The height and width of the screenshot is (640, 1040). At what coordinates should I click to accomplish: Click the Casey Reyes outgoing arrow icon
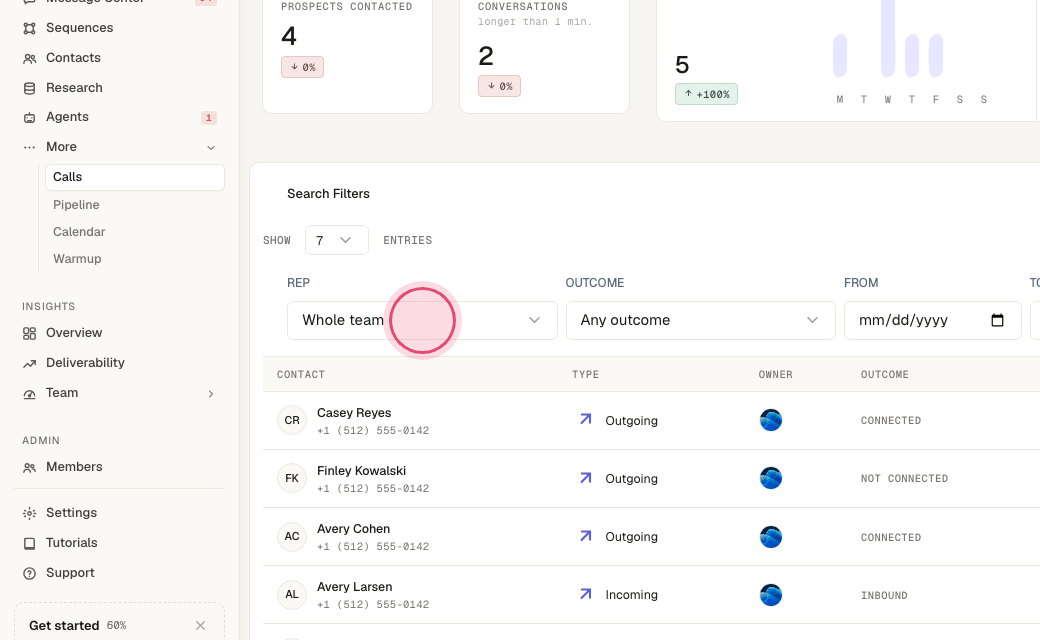pos(586,419)
